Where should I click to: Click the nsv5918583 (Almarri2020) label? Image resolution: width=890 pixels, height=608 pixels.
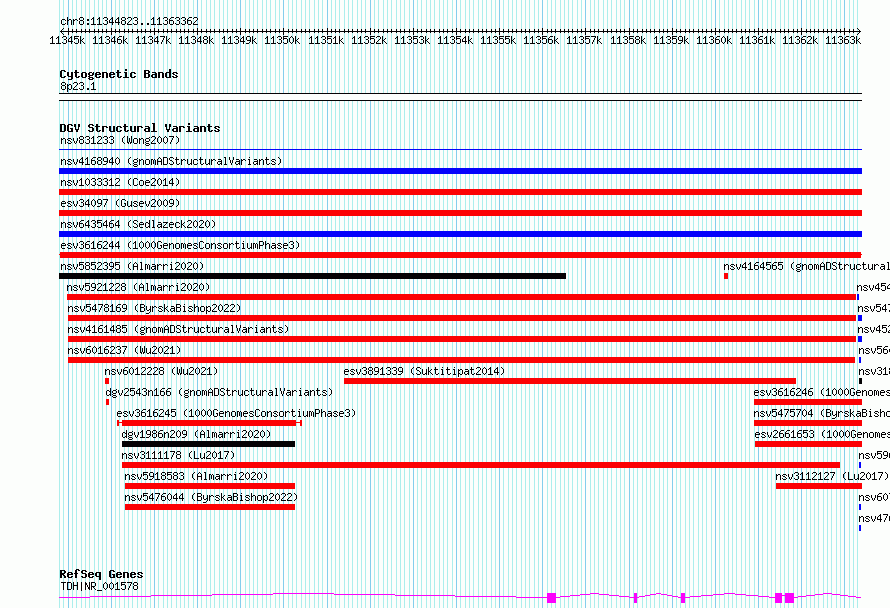pos(196,476)
